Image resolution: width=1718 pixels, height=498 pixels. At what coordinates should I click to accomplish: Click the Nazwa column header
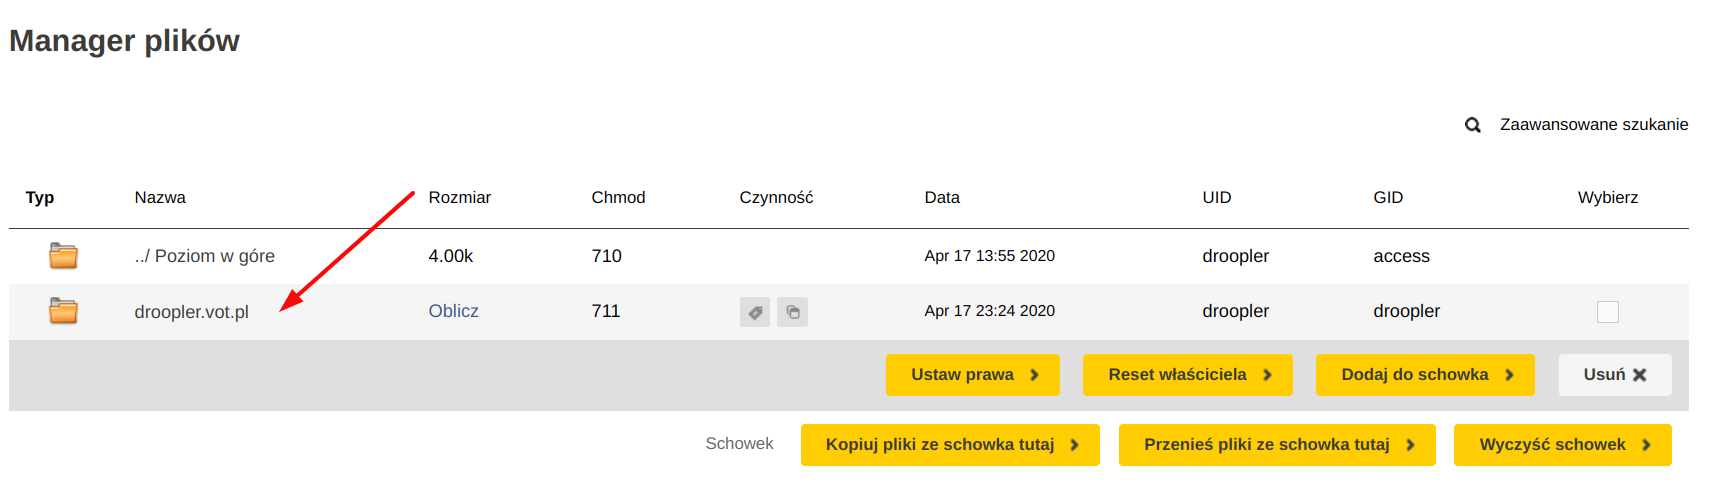[x=160, y=198]
